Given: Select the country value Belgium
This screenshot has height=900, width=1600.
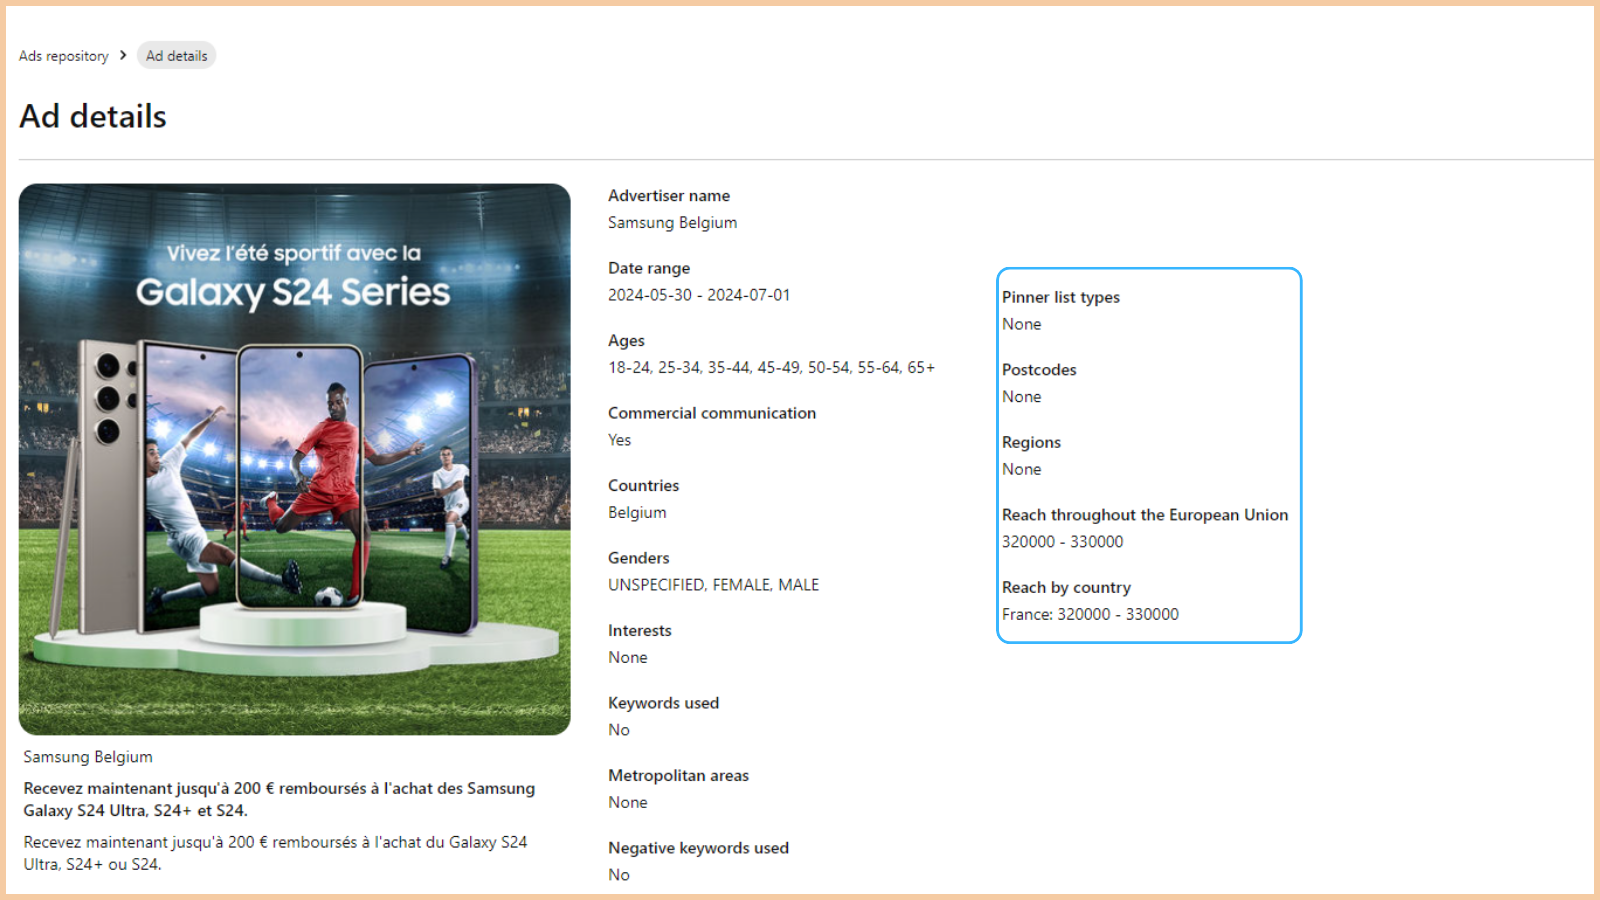Looking at the screenshot, I should point(637,513).
